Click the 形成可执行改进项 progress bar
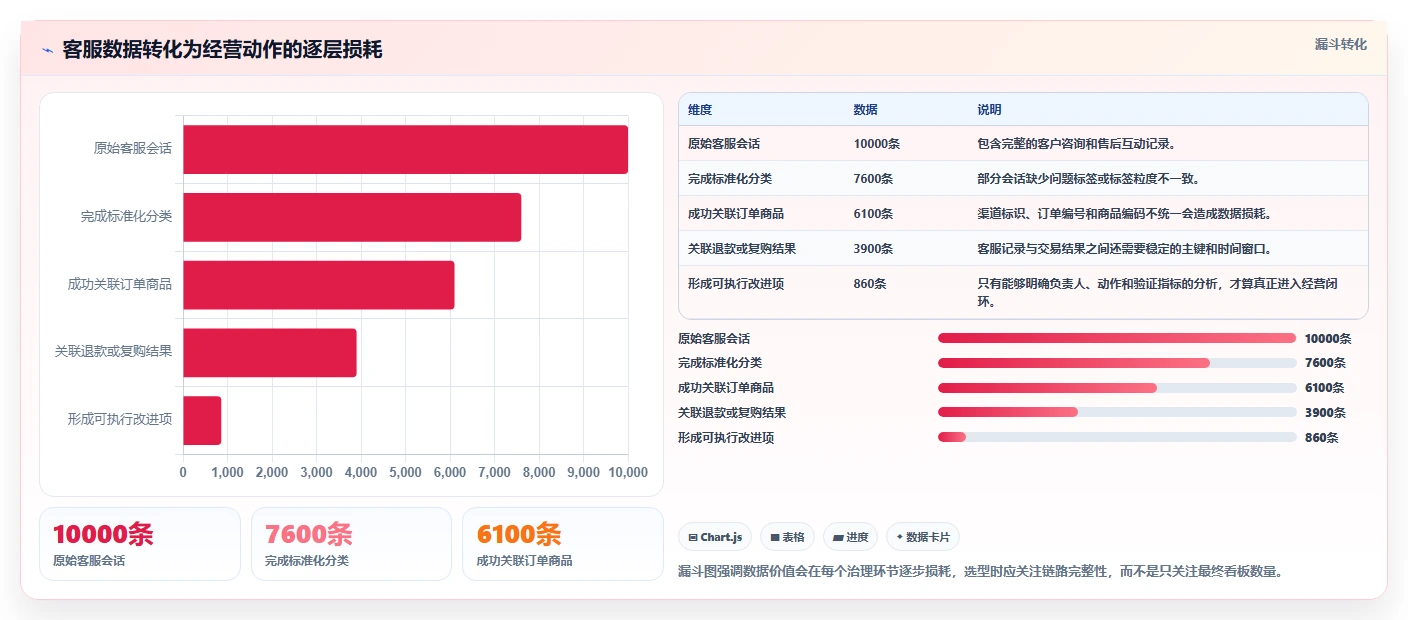The width and height of the screenshot is (1408, 620). 1117,437
